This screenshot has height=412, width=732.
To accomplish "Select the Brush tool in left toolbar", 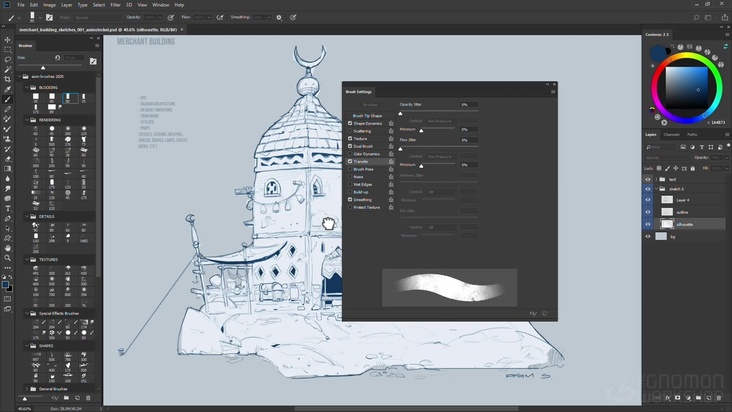I will tap(7, 99).
